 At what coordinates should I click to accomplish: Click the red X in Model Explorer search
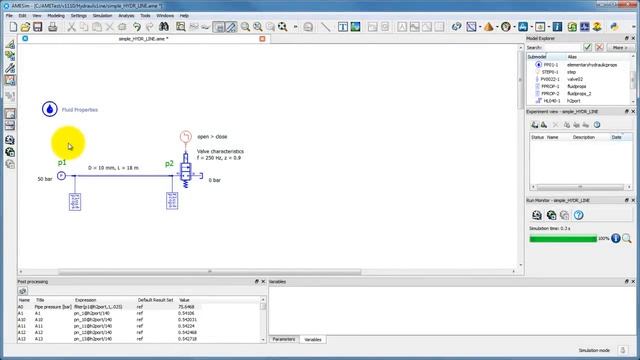pos(599,47)
